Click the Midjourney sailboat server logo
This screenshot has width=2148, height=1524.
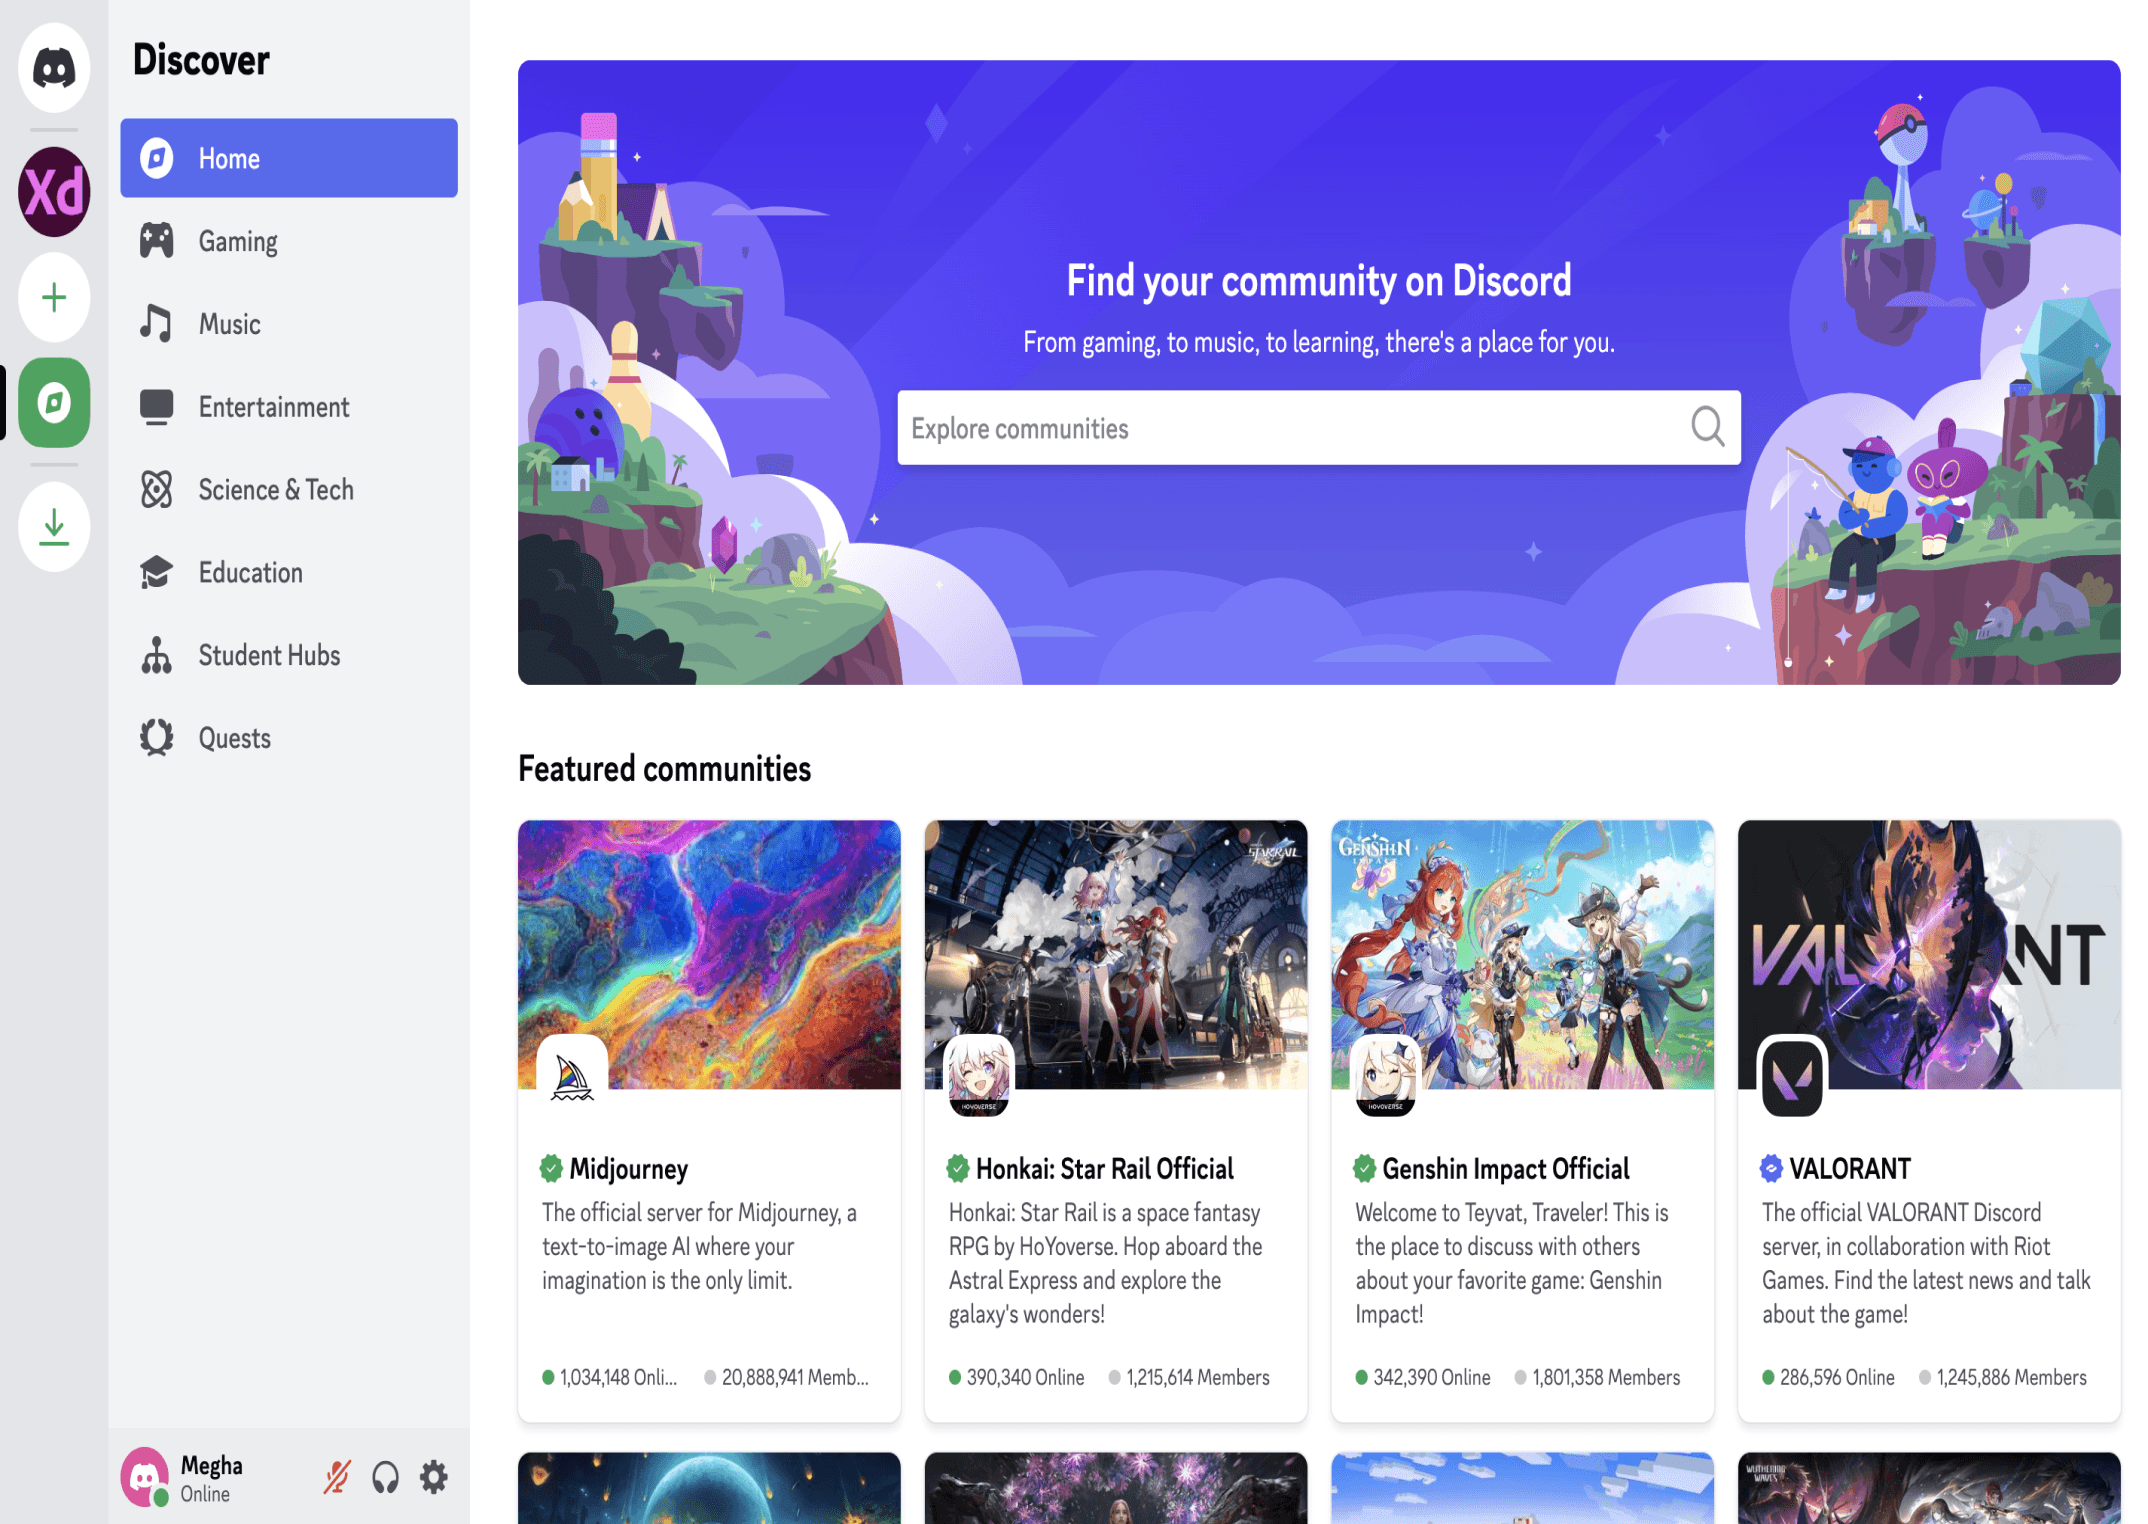tap(572, 1076)
